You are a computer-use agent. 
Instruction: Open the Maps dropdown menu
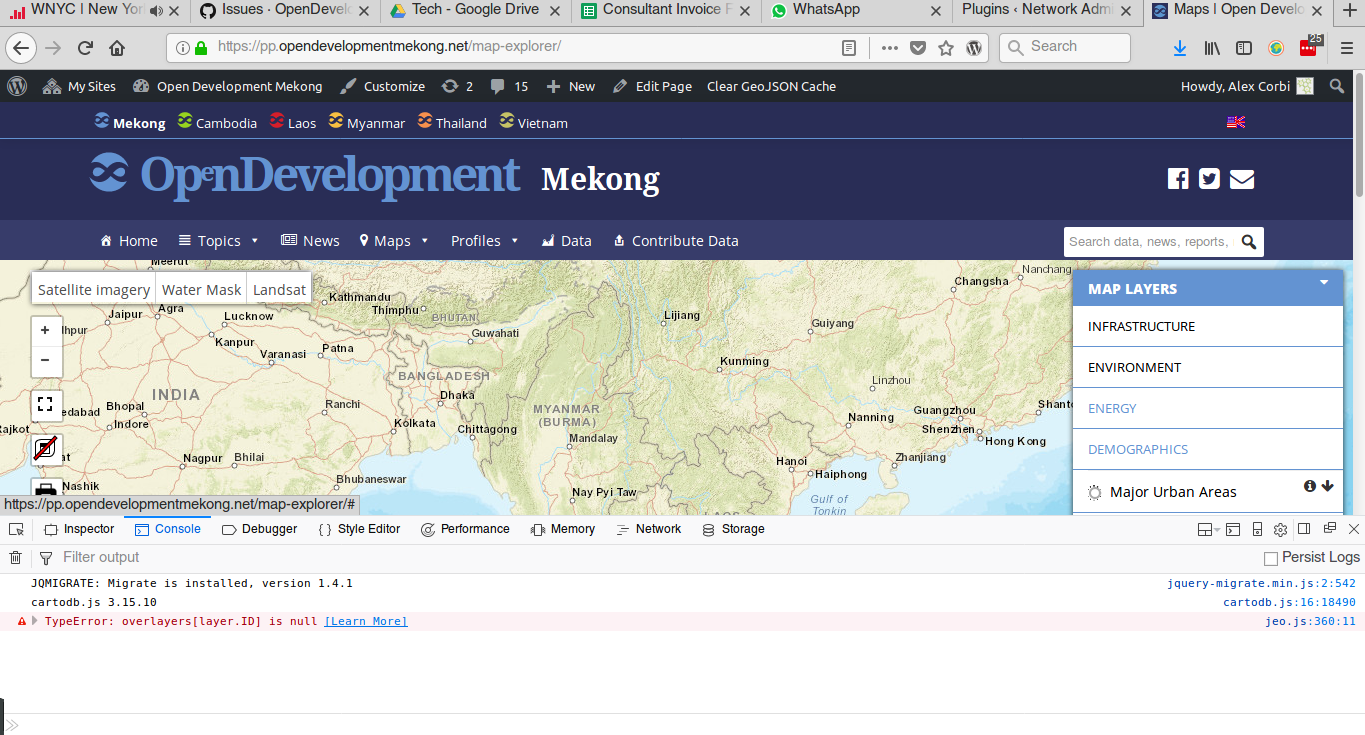click(x=394, y=241)
